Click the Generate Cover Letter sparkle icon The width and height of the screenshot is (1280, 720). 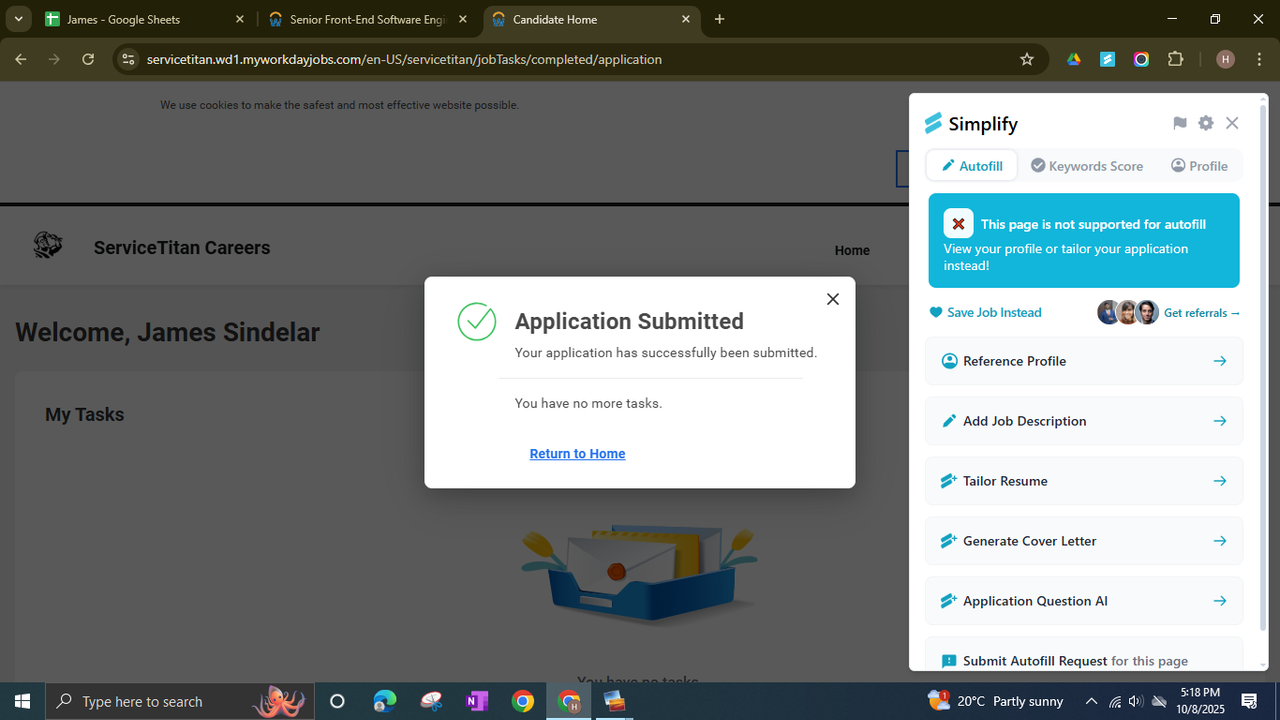948,540
